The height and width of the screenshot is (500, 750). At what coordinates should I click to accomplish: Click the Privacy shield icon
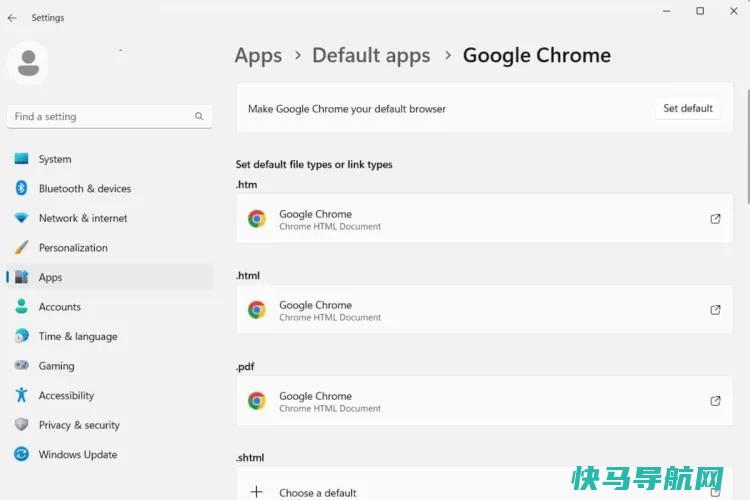point(22,424)
